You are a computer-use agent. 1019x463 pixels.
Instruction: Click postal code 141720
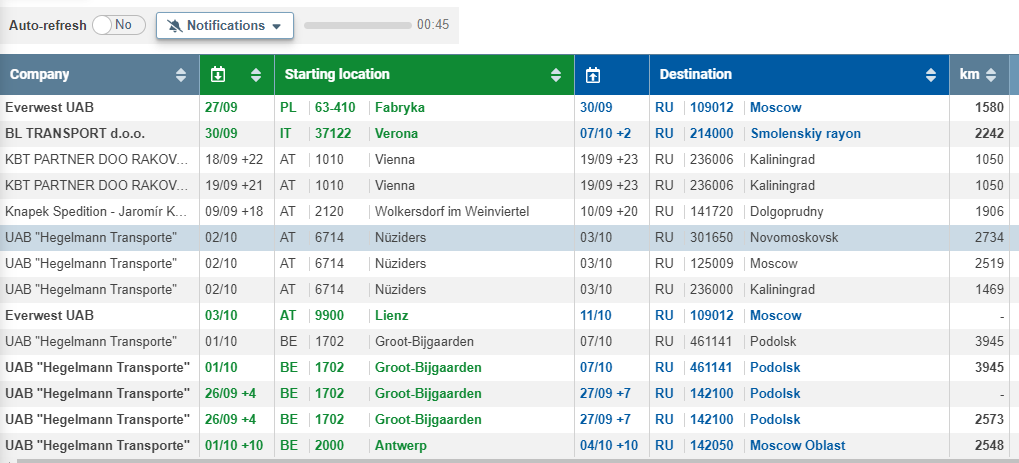[712, 211]
